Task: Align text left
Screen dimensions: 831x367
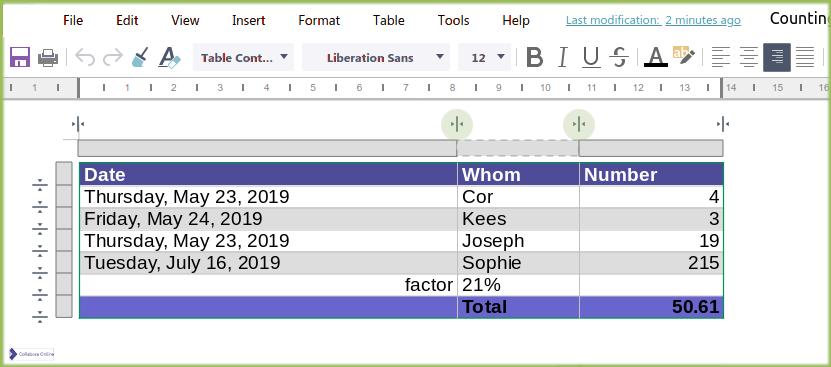Action: (721, 57)
